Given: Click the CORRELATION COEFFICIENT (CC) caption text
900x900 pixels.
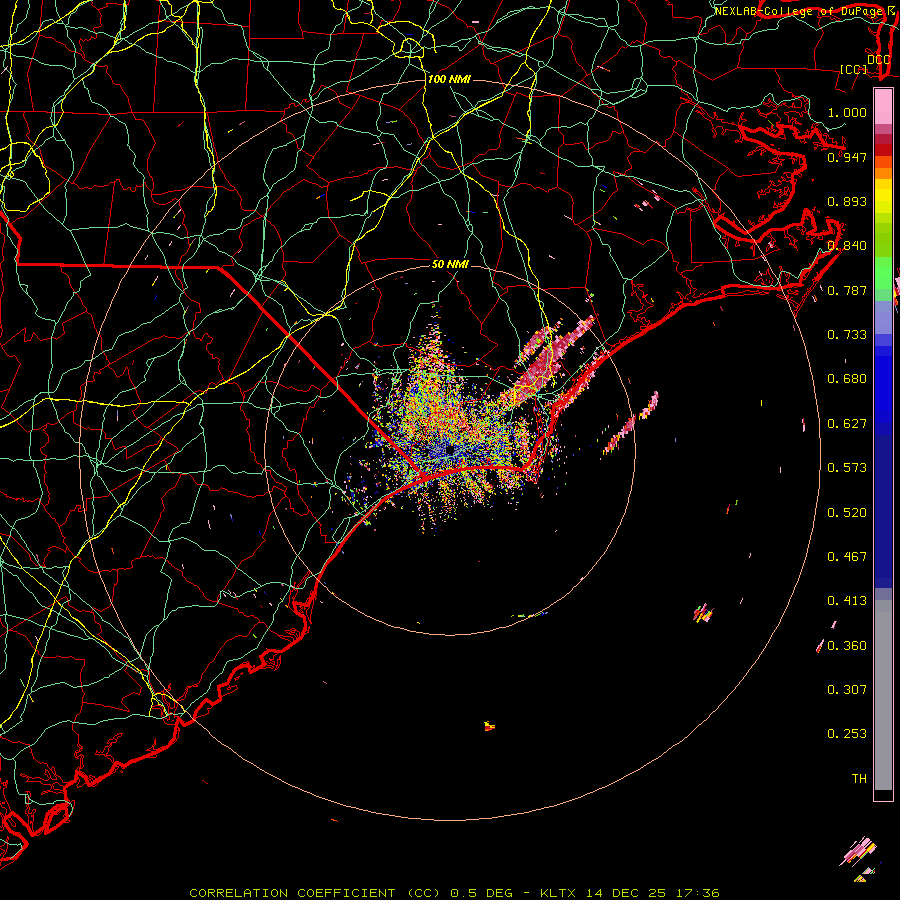Looking at the screenshot, I should click(x=315, y=893).
